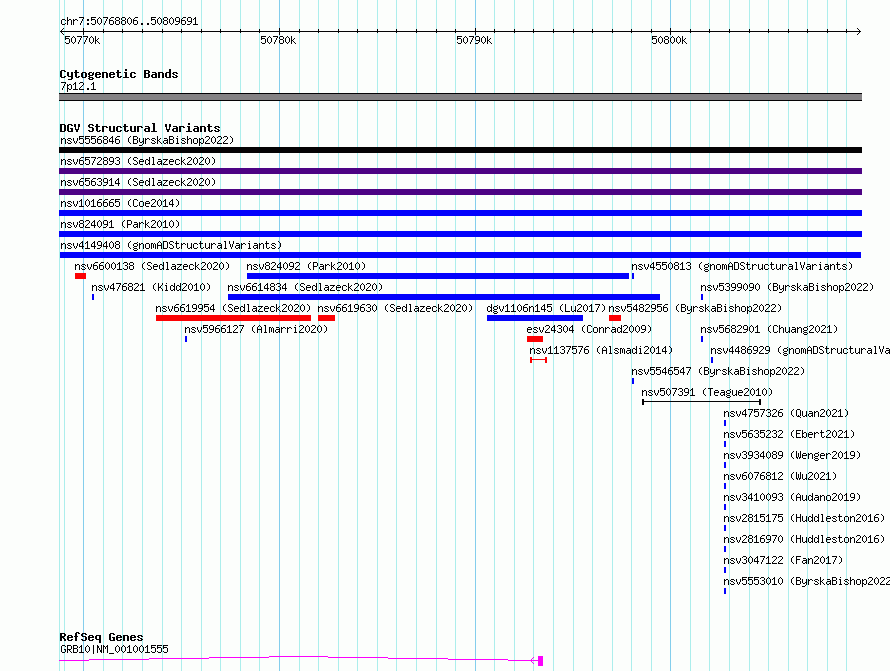Click nsv1137576 (Alsmadi2014) label
This screenshot has width=890, height=671.
601,350
